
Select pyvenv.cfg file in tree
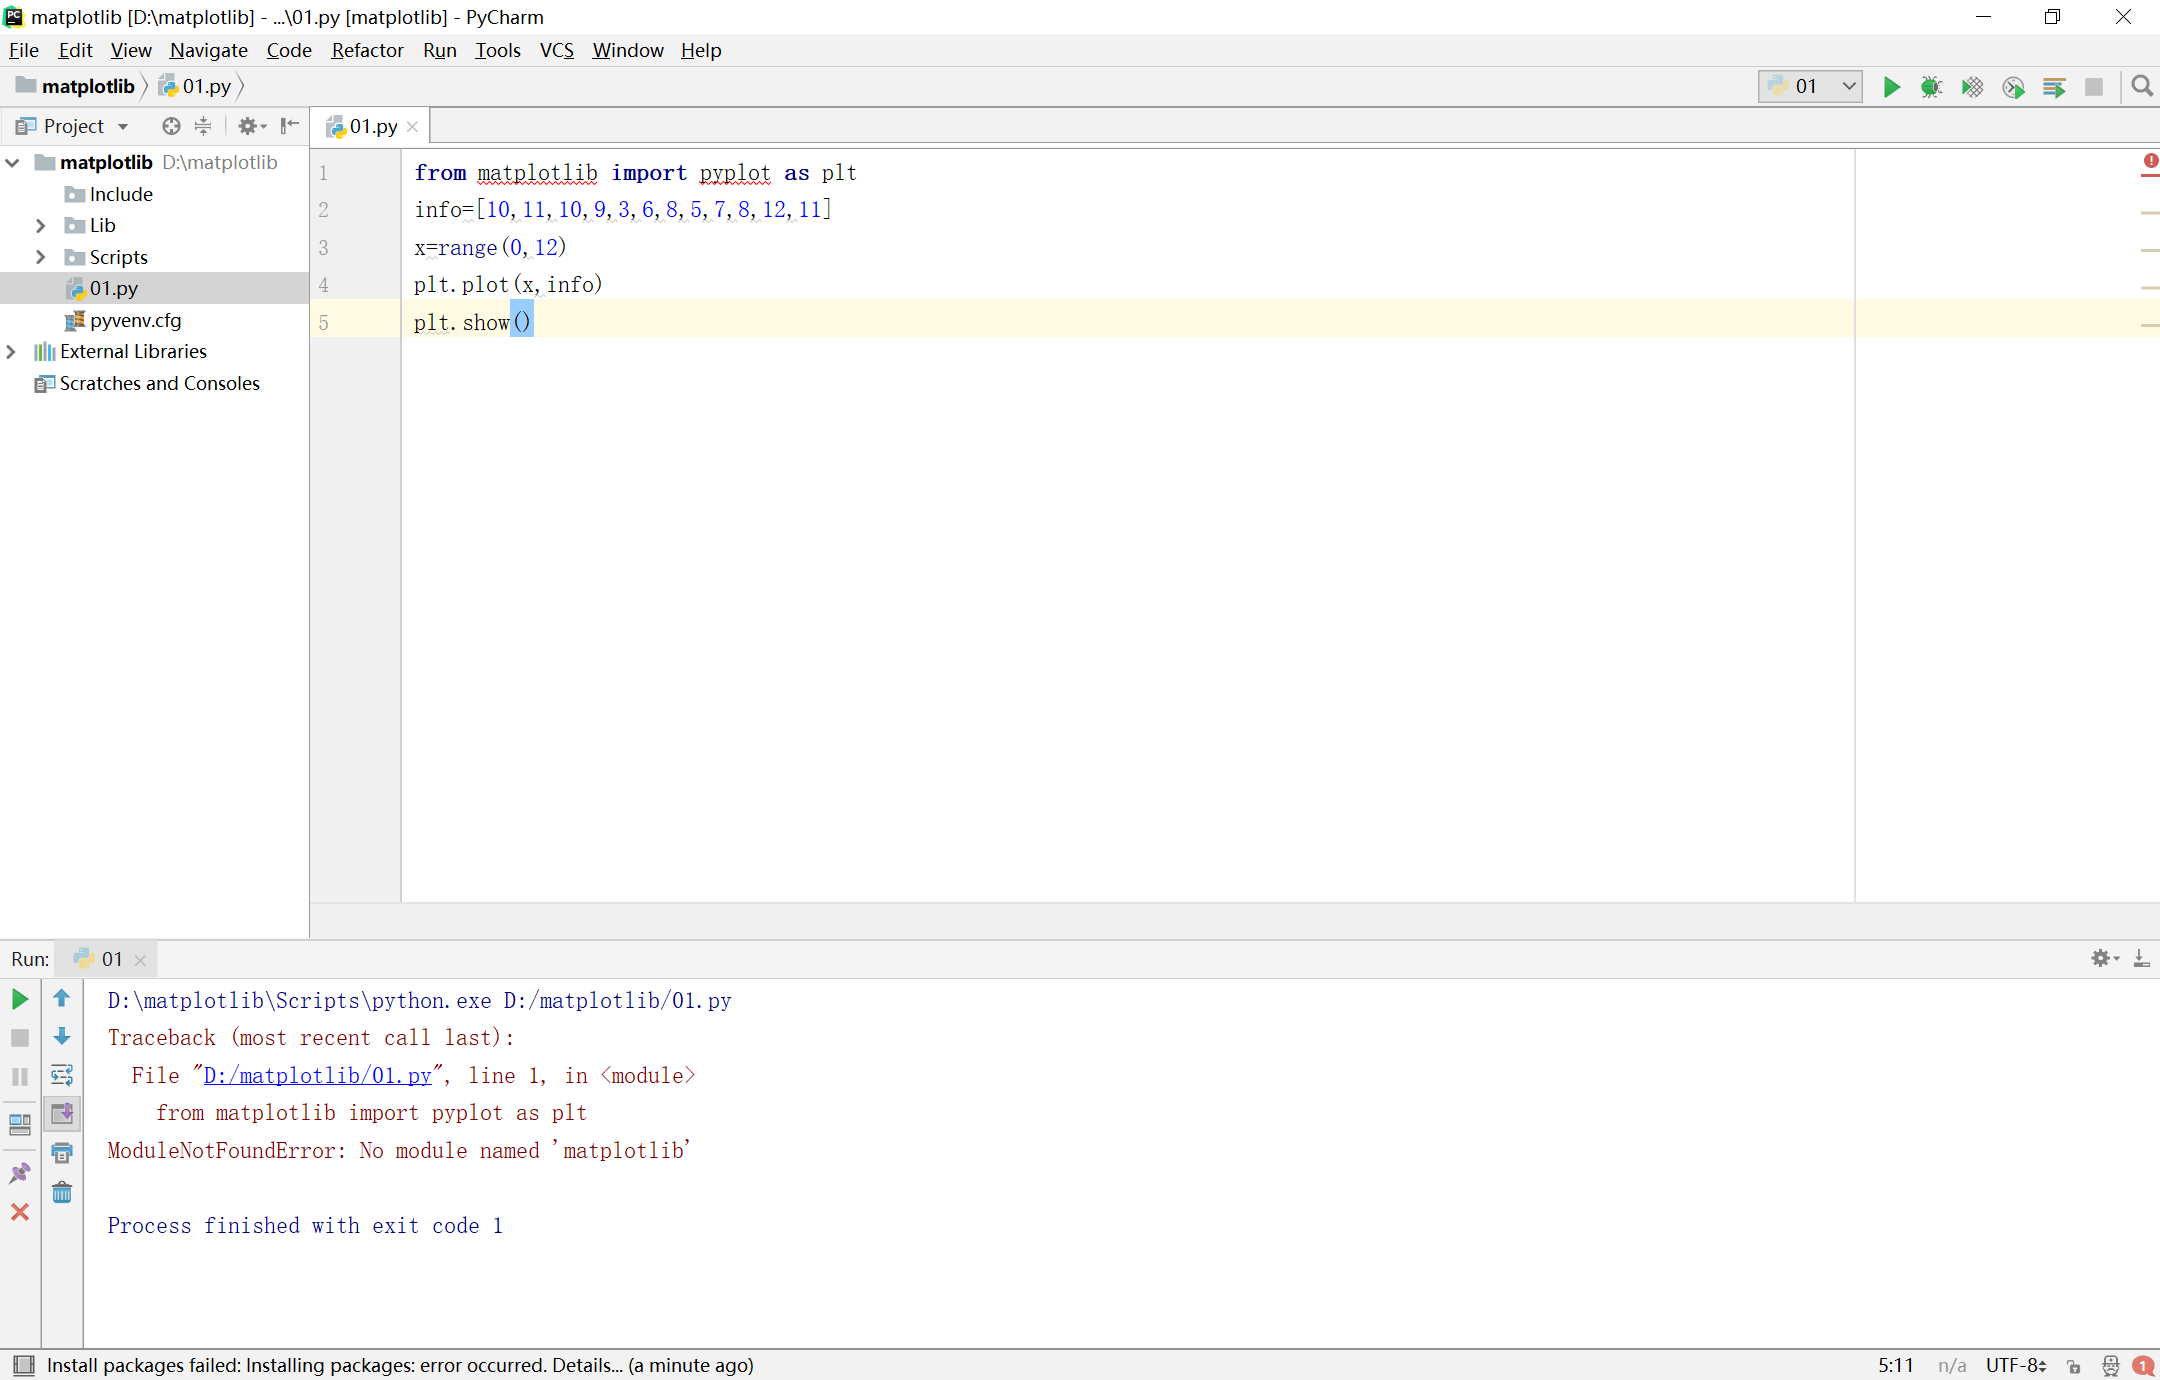coord(124,320)
